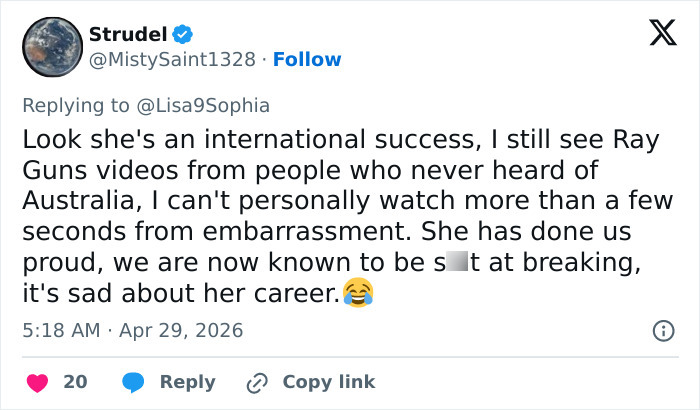Image resolution: width=700 pixels, height=410 pixels.
Task: Click the laughing crying emoji
Action: click(x=357, y=292)
